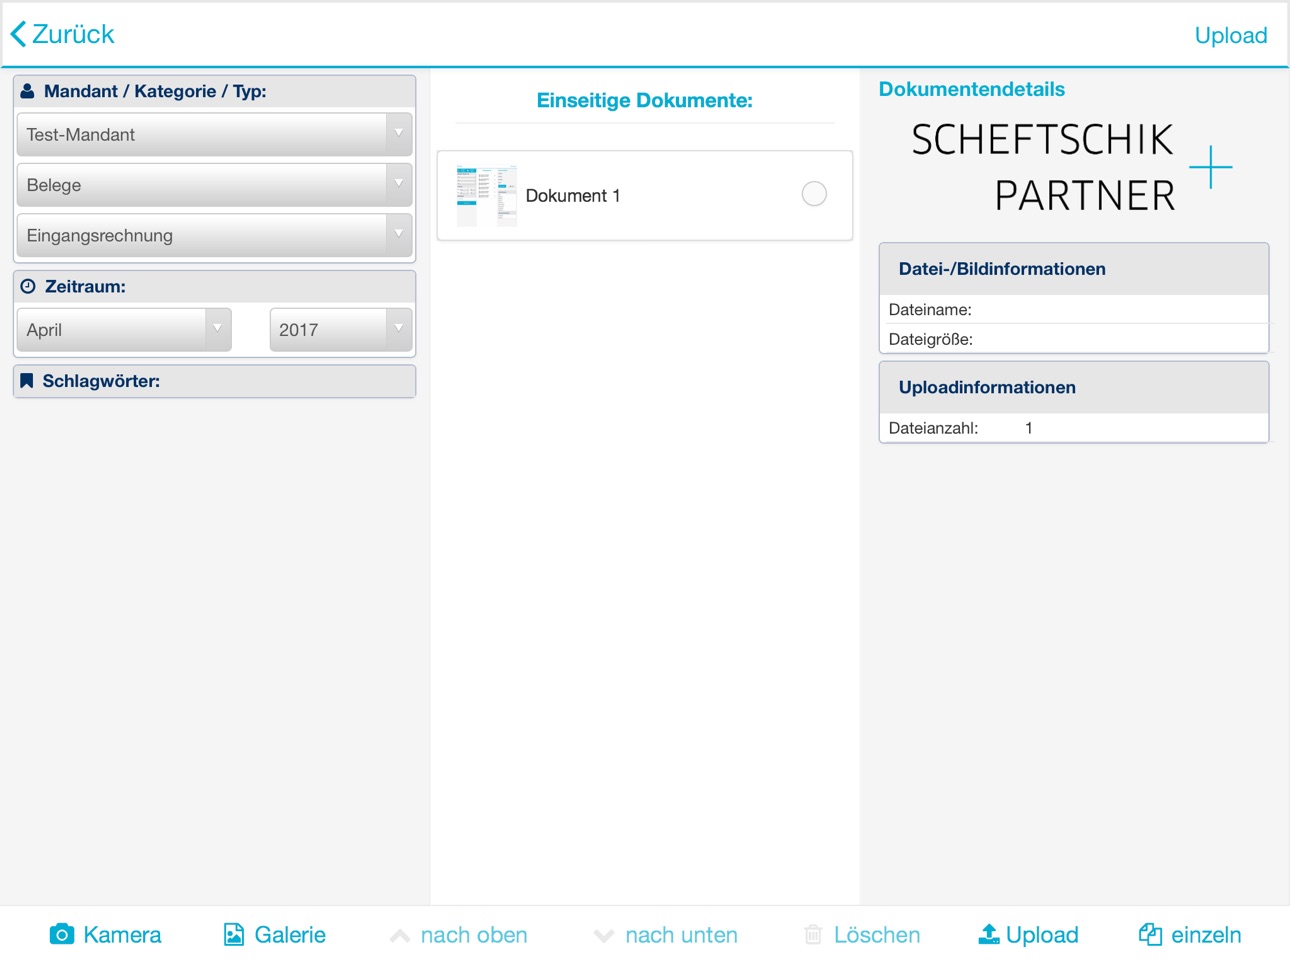The height and width of the screenshot is (968, 1290).
Task: Tap the Upload tray icon in bottom bar
Action: point(989,934)
